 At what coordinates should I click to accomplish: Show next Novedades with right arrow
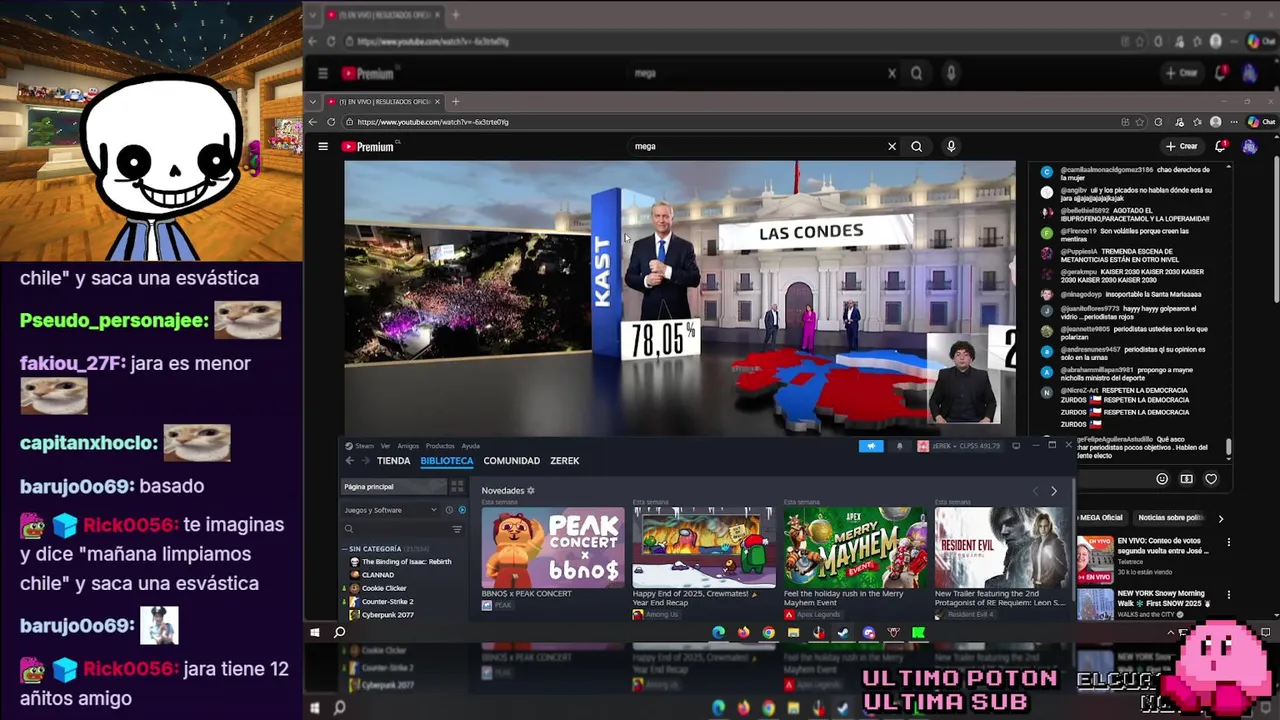[1053, 491]
